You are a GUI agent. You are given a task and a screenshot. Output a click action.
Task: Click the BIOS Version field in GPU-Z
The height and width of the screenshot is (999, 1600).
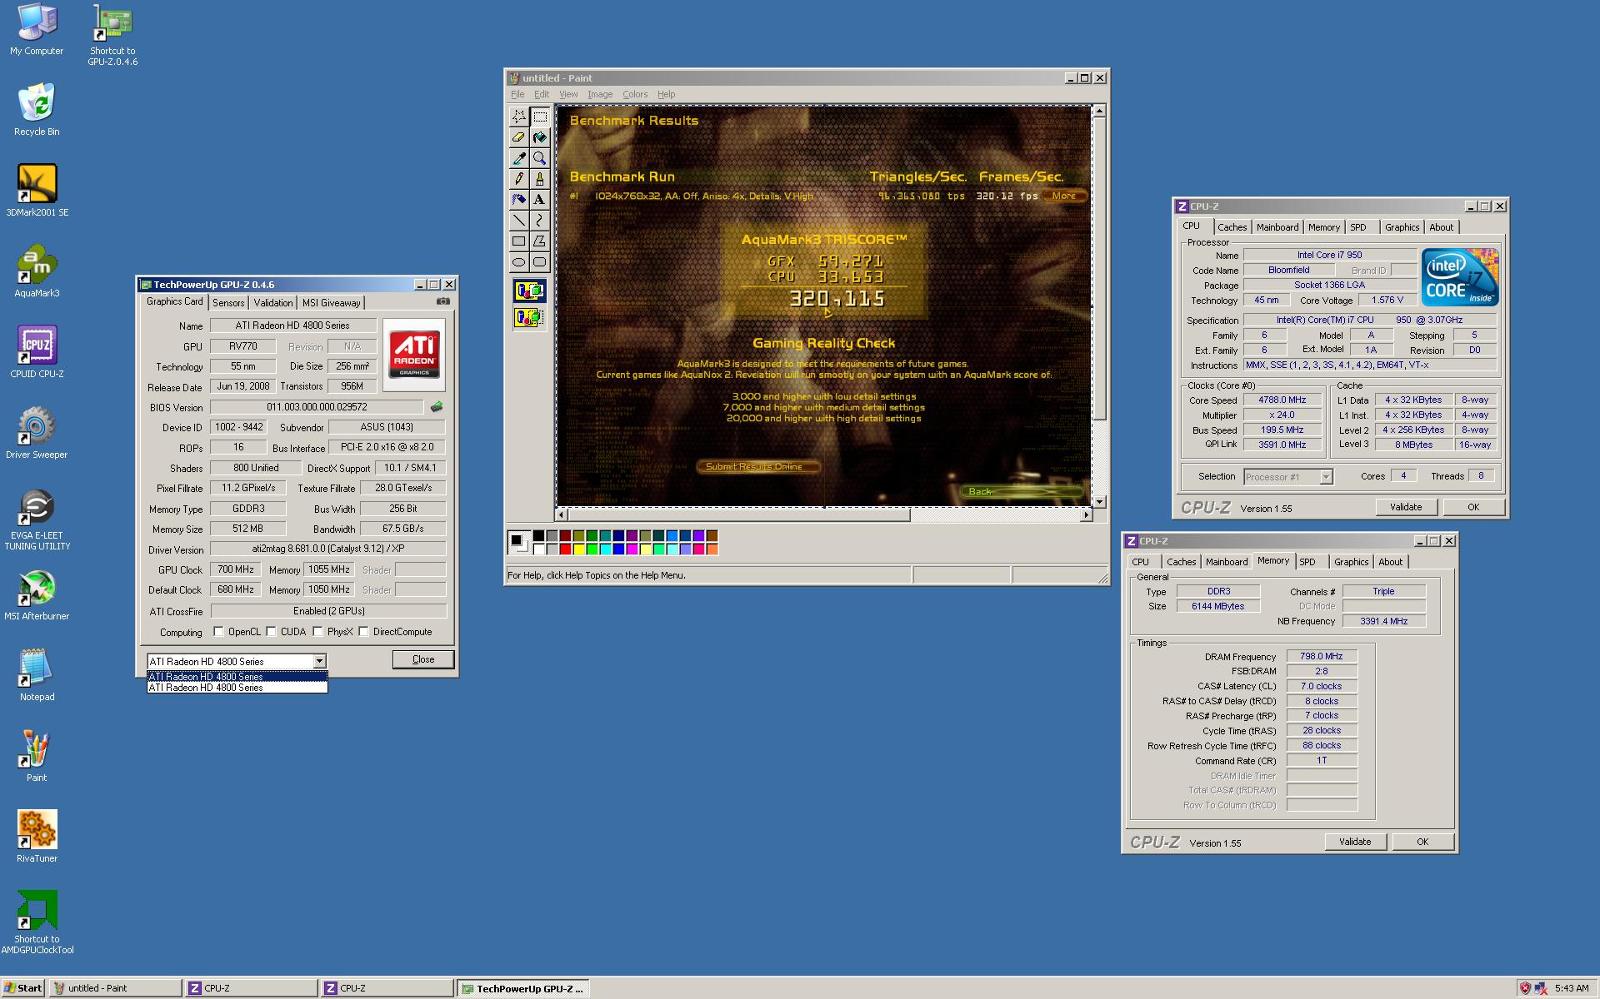pyautogui.click(x=317, y=407)
